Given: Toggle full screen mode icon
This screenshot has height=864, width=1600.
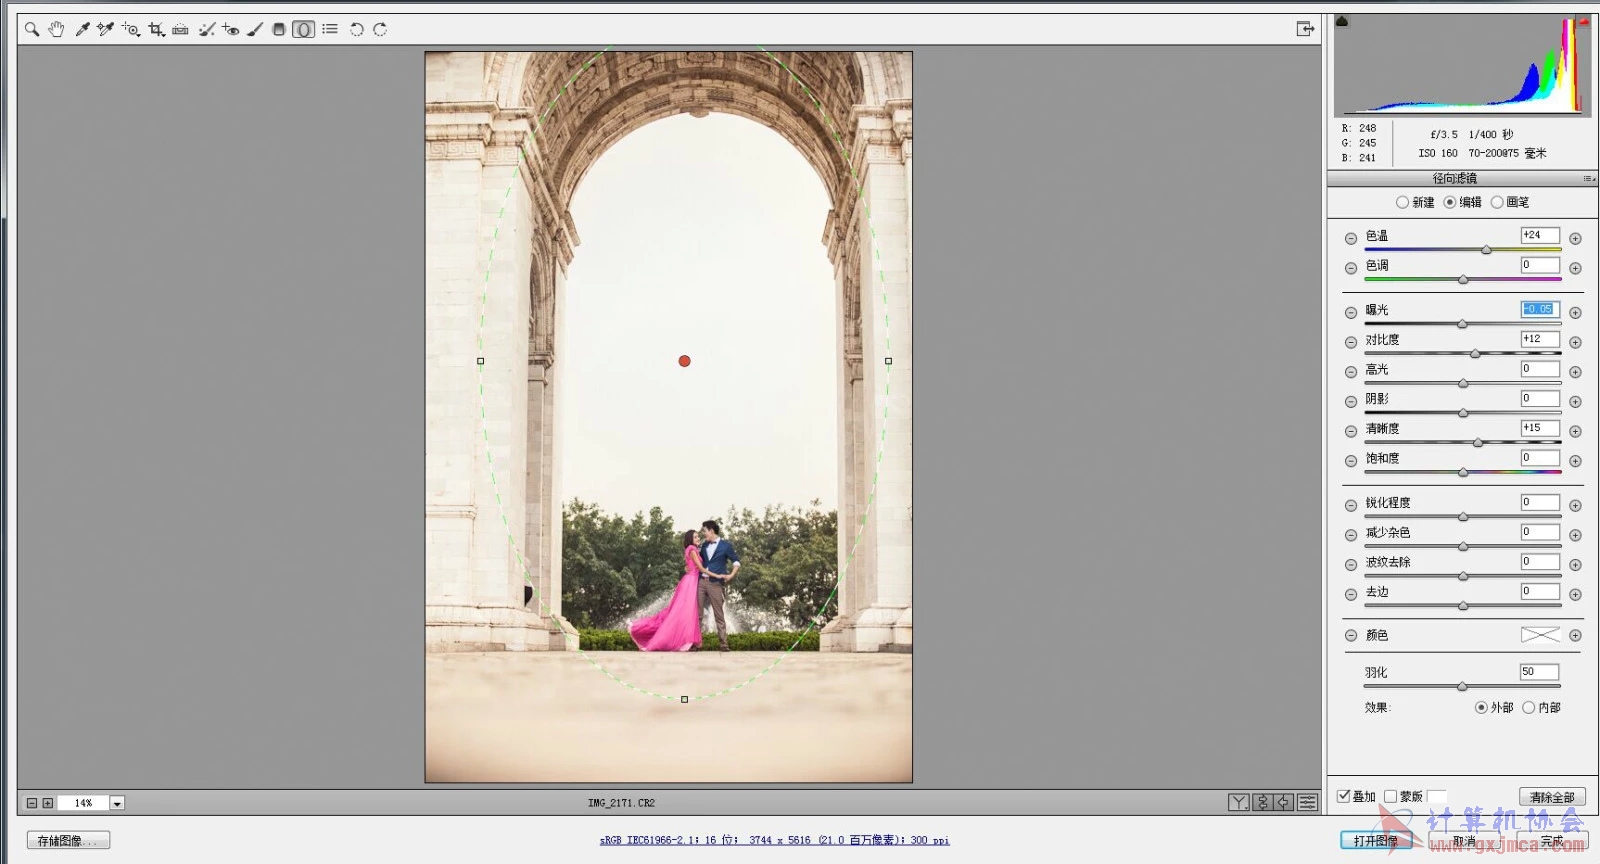Looking at the screenshot, I should [x=1305, y=29].
